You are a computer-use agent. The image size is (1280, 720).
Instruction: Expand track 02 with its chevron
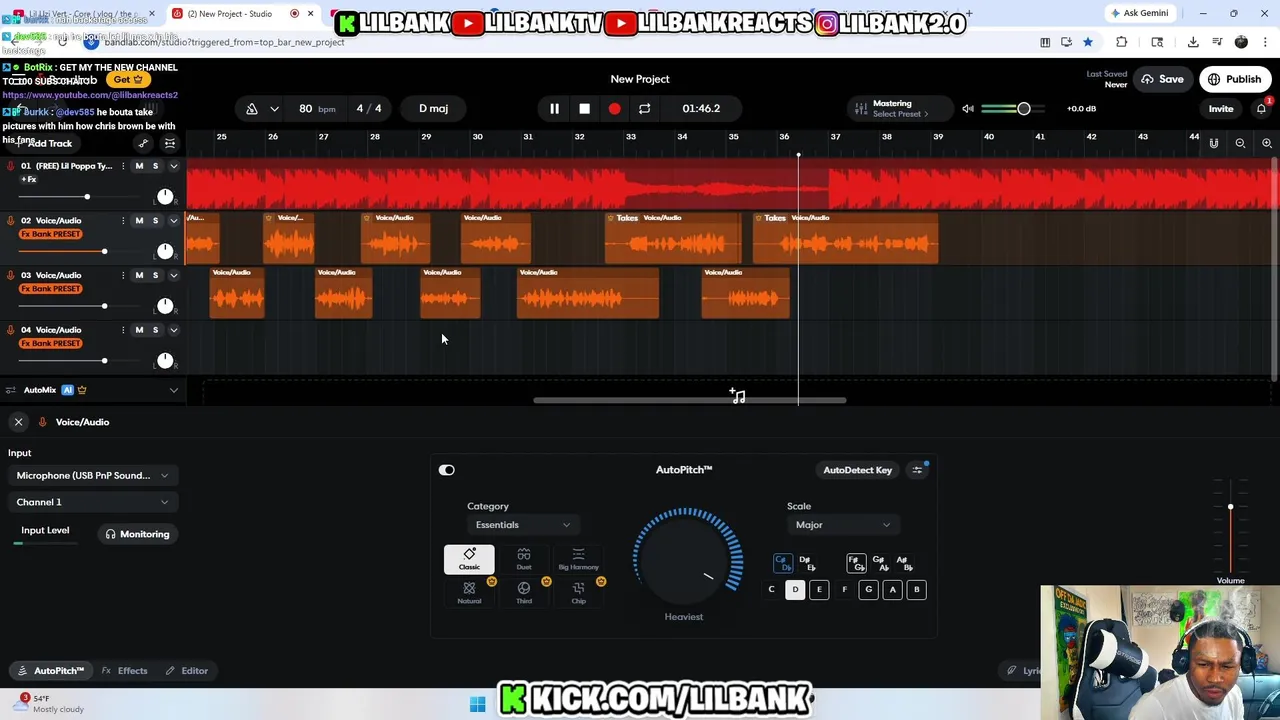(x=173, y=220)
